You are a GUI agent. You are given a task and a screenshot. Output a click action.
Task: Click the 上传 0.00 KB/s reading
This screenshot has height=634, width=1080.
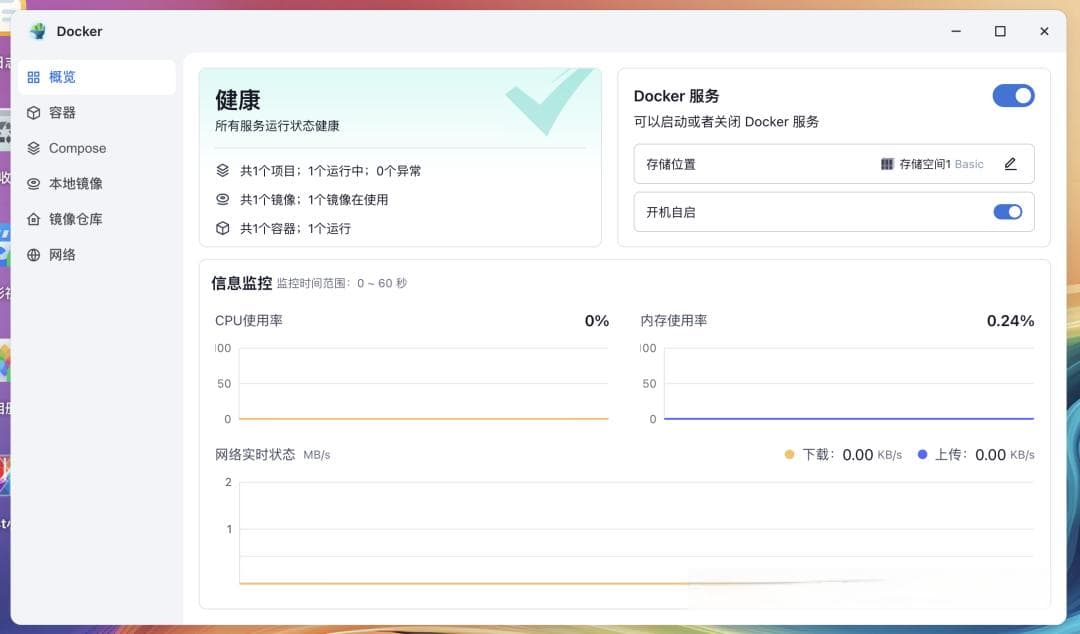tap(984, 455)
